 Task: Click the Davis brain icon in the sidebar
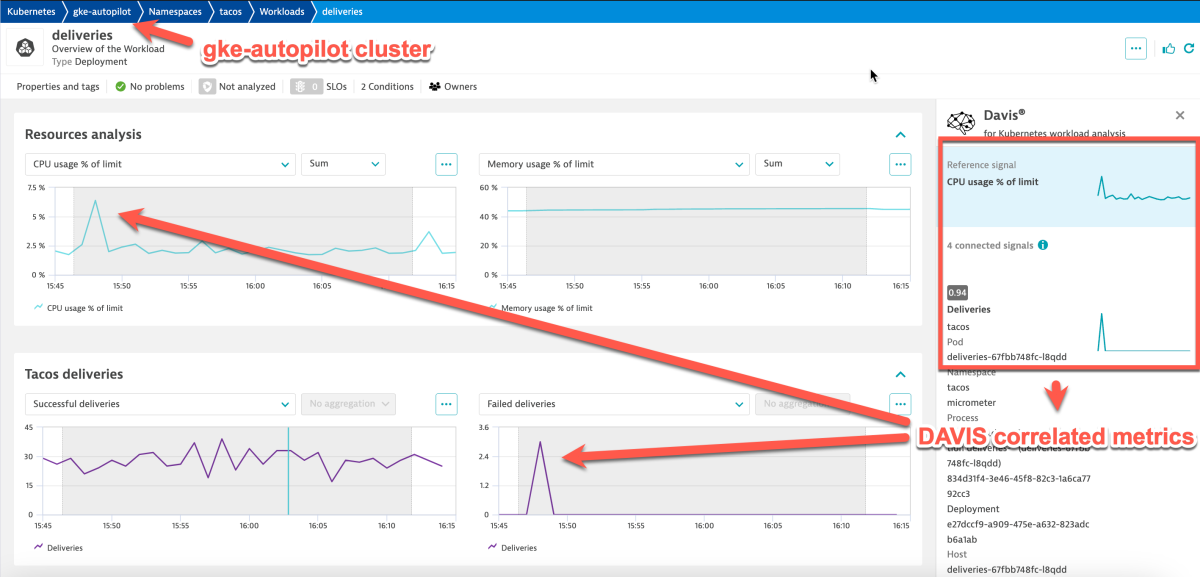pos(960,121)
